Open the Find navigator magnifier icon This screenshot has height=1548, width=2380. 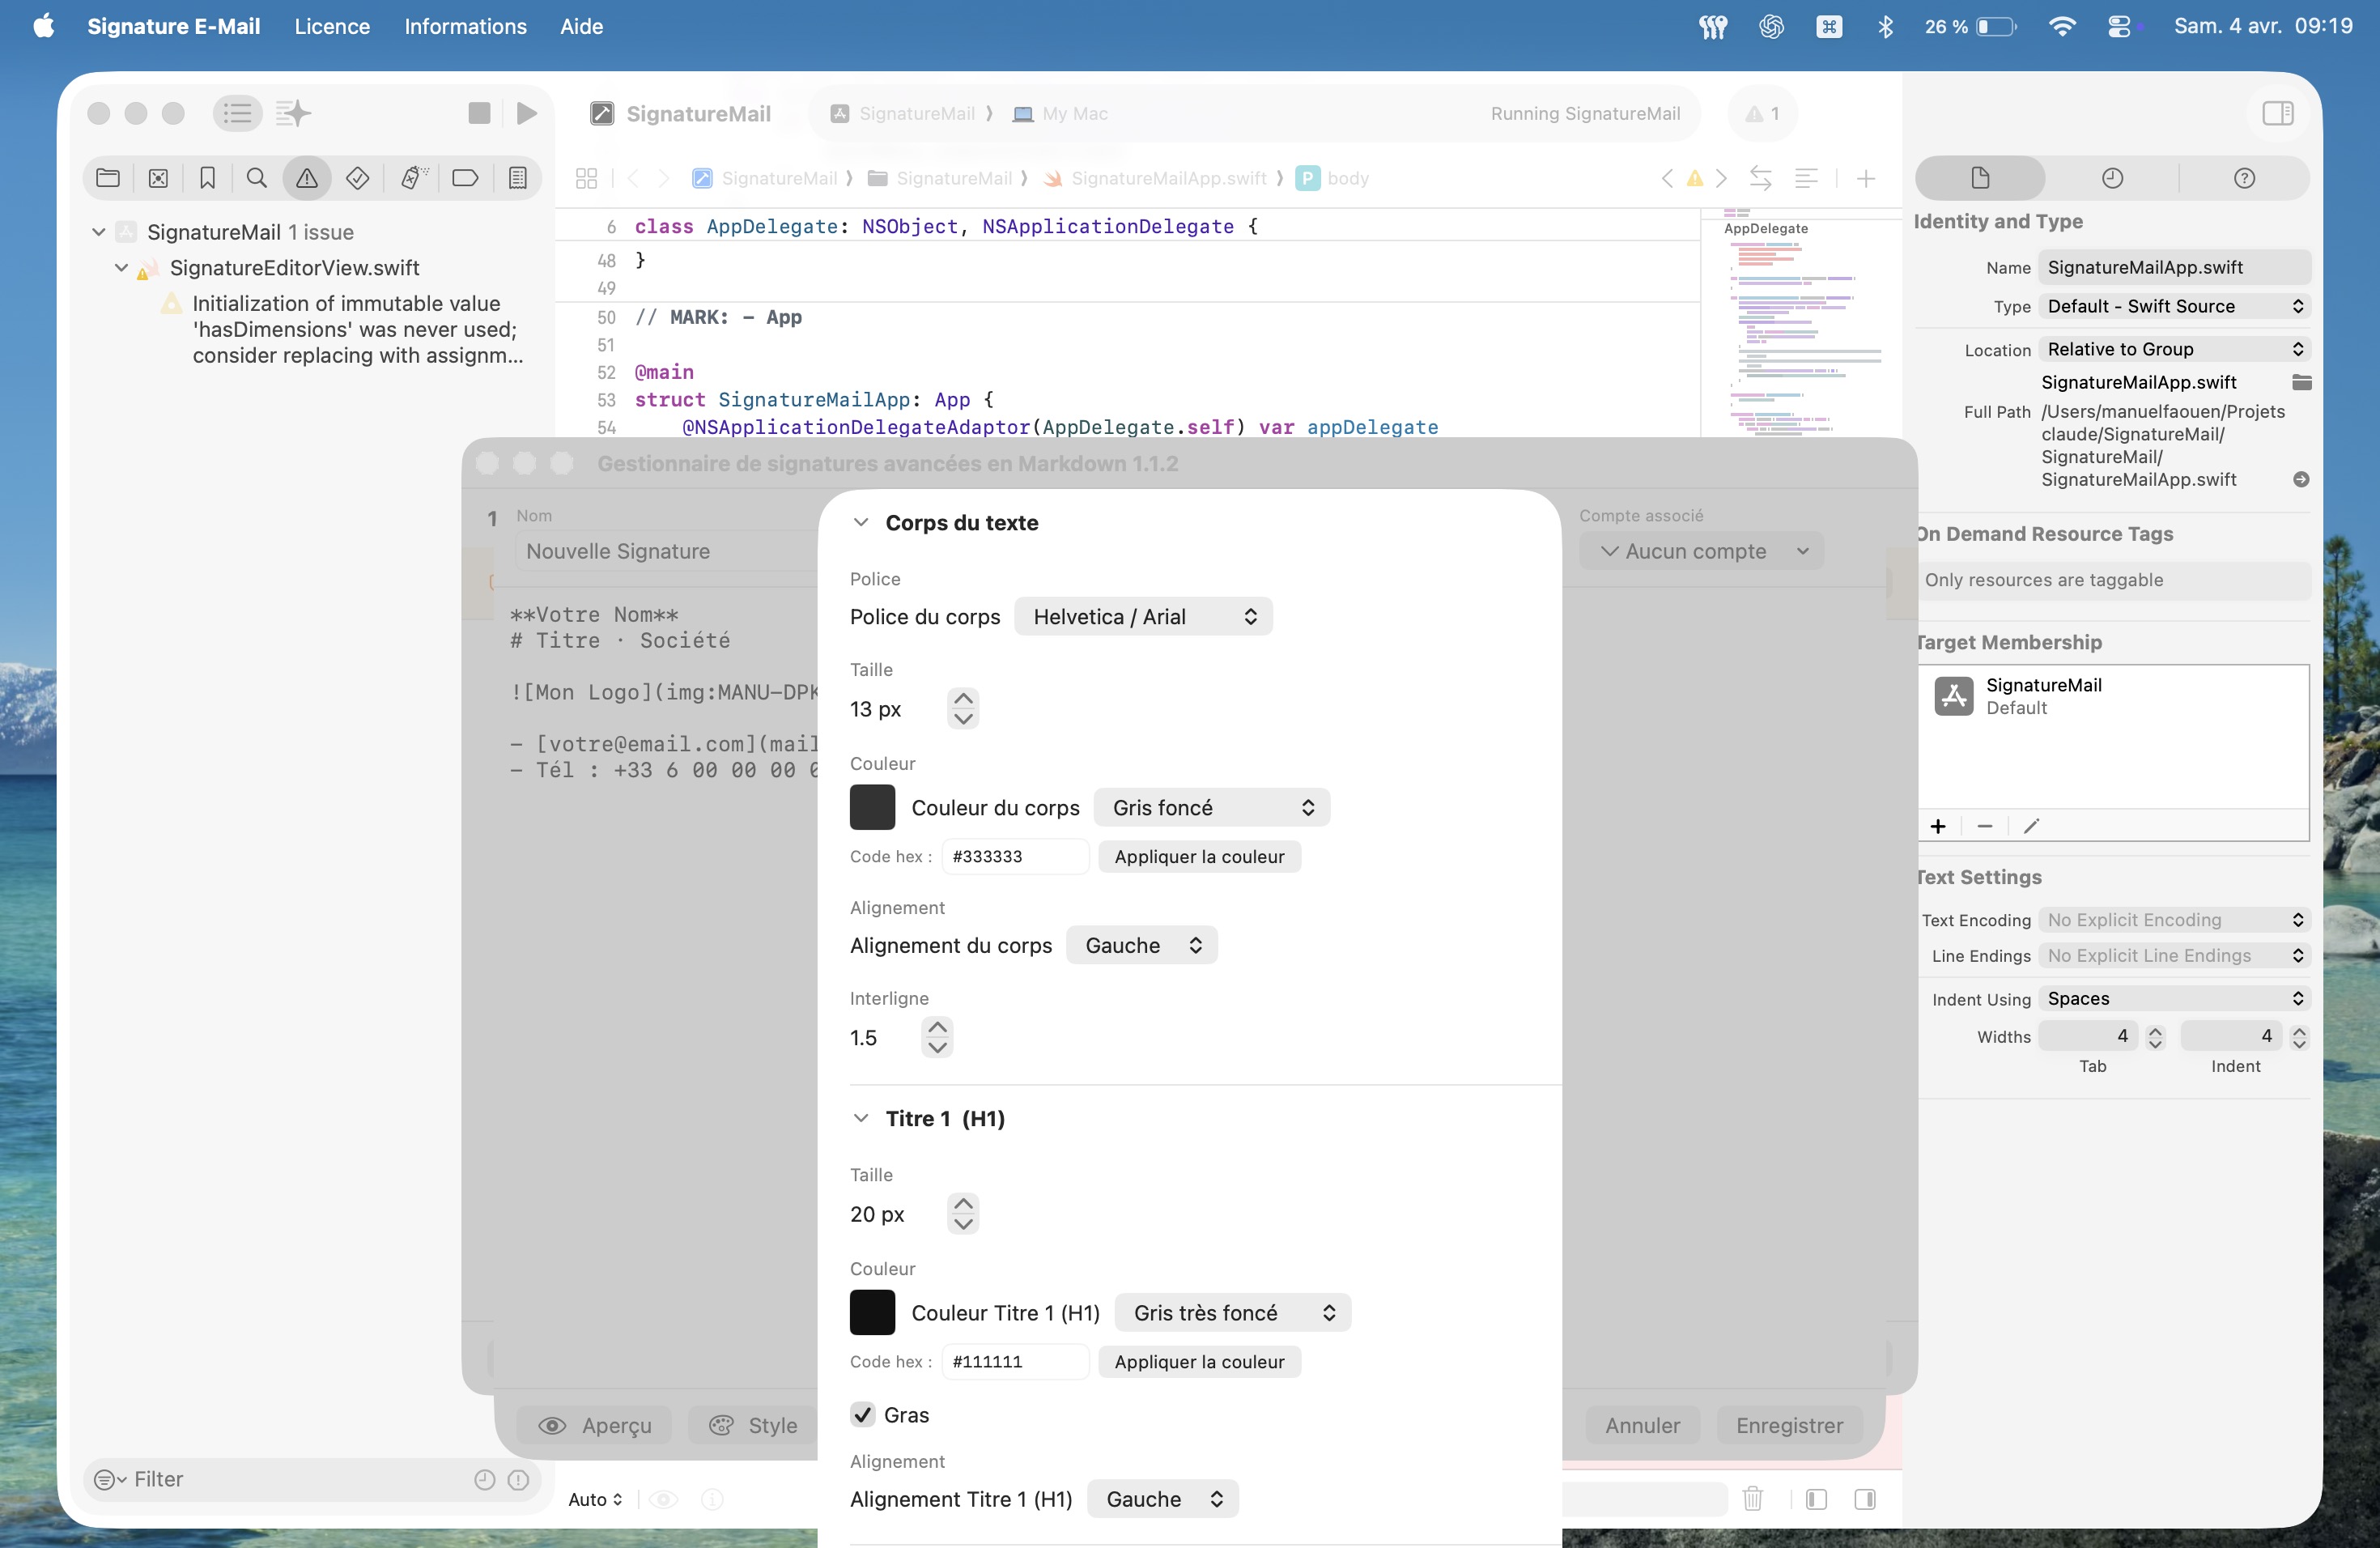pos(257,178)
